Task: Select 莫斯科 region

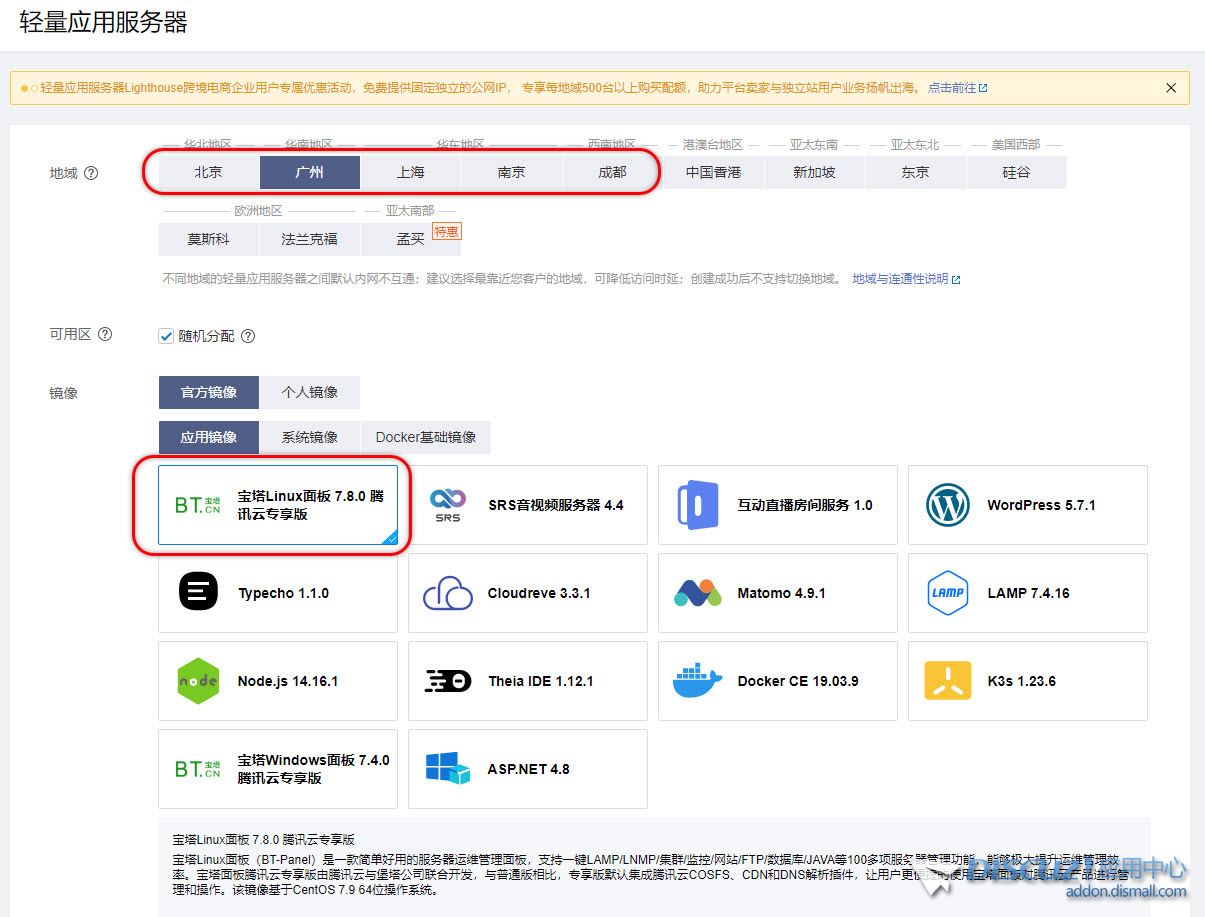Action: tap(209, 239)
